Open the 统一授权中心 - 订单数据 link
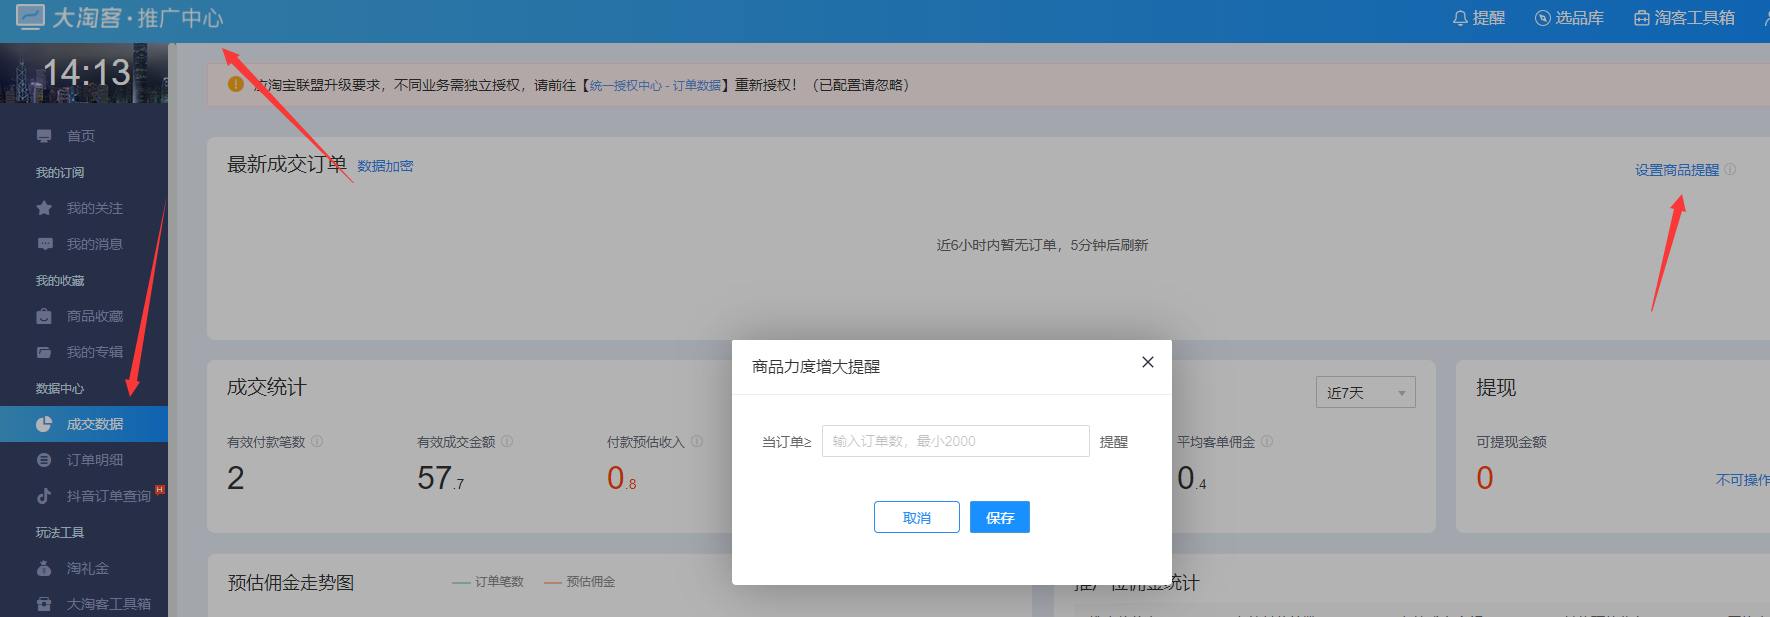This screenshot has height=617, width=1770. click(655, 86)
